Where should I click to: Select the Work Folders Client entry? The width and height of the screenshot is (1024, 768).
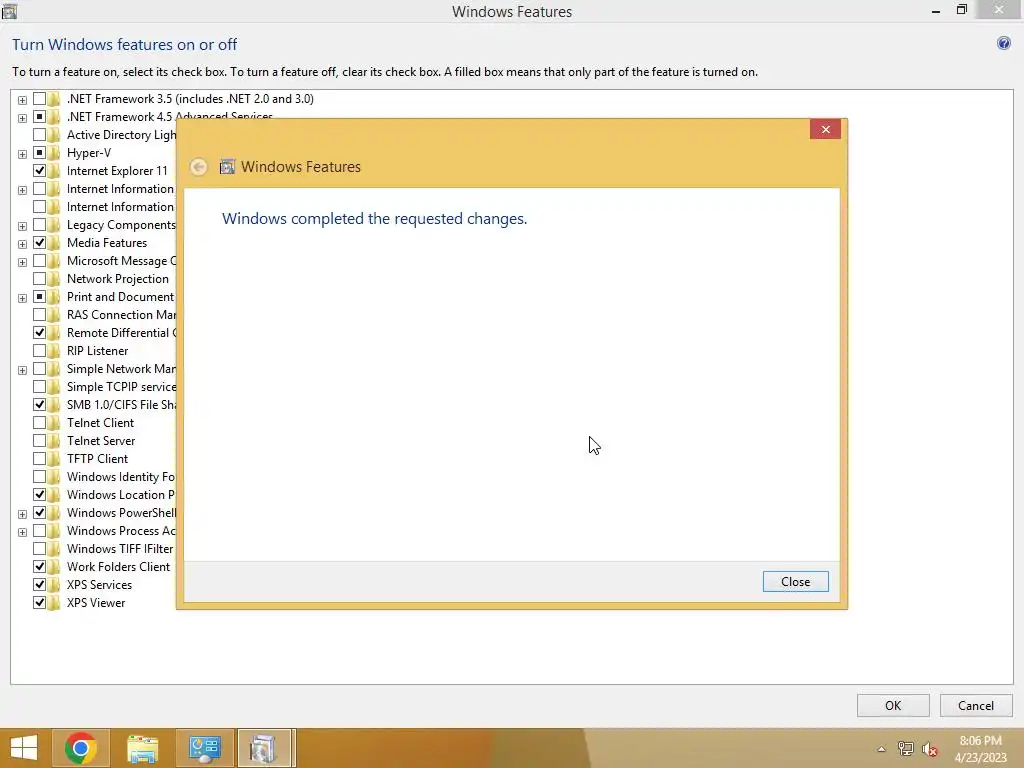(x=118, y=567)
